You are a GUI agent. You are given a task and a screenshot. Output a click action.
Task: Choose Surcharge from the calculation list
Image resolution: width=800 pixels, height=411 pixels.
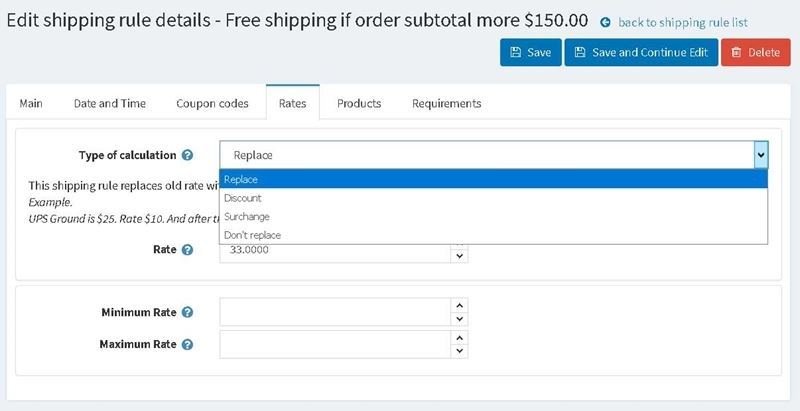493,217
